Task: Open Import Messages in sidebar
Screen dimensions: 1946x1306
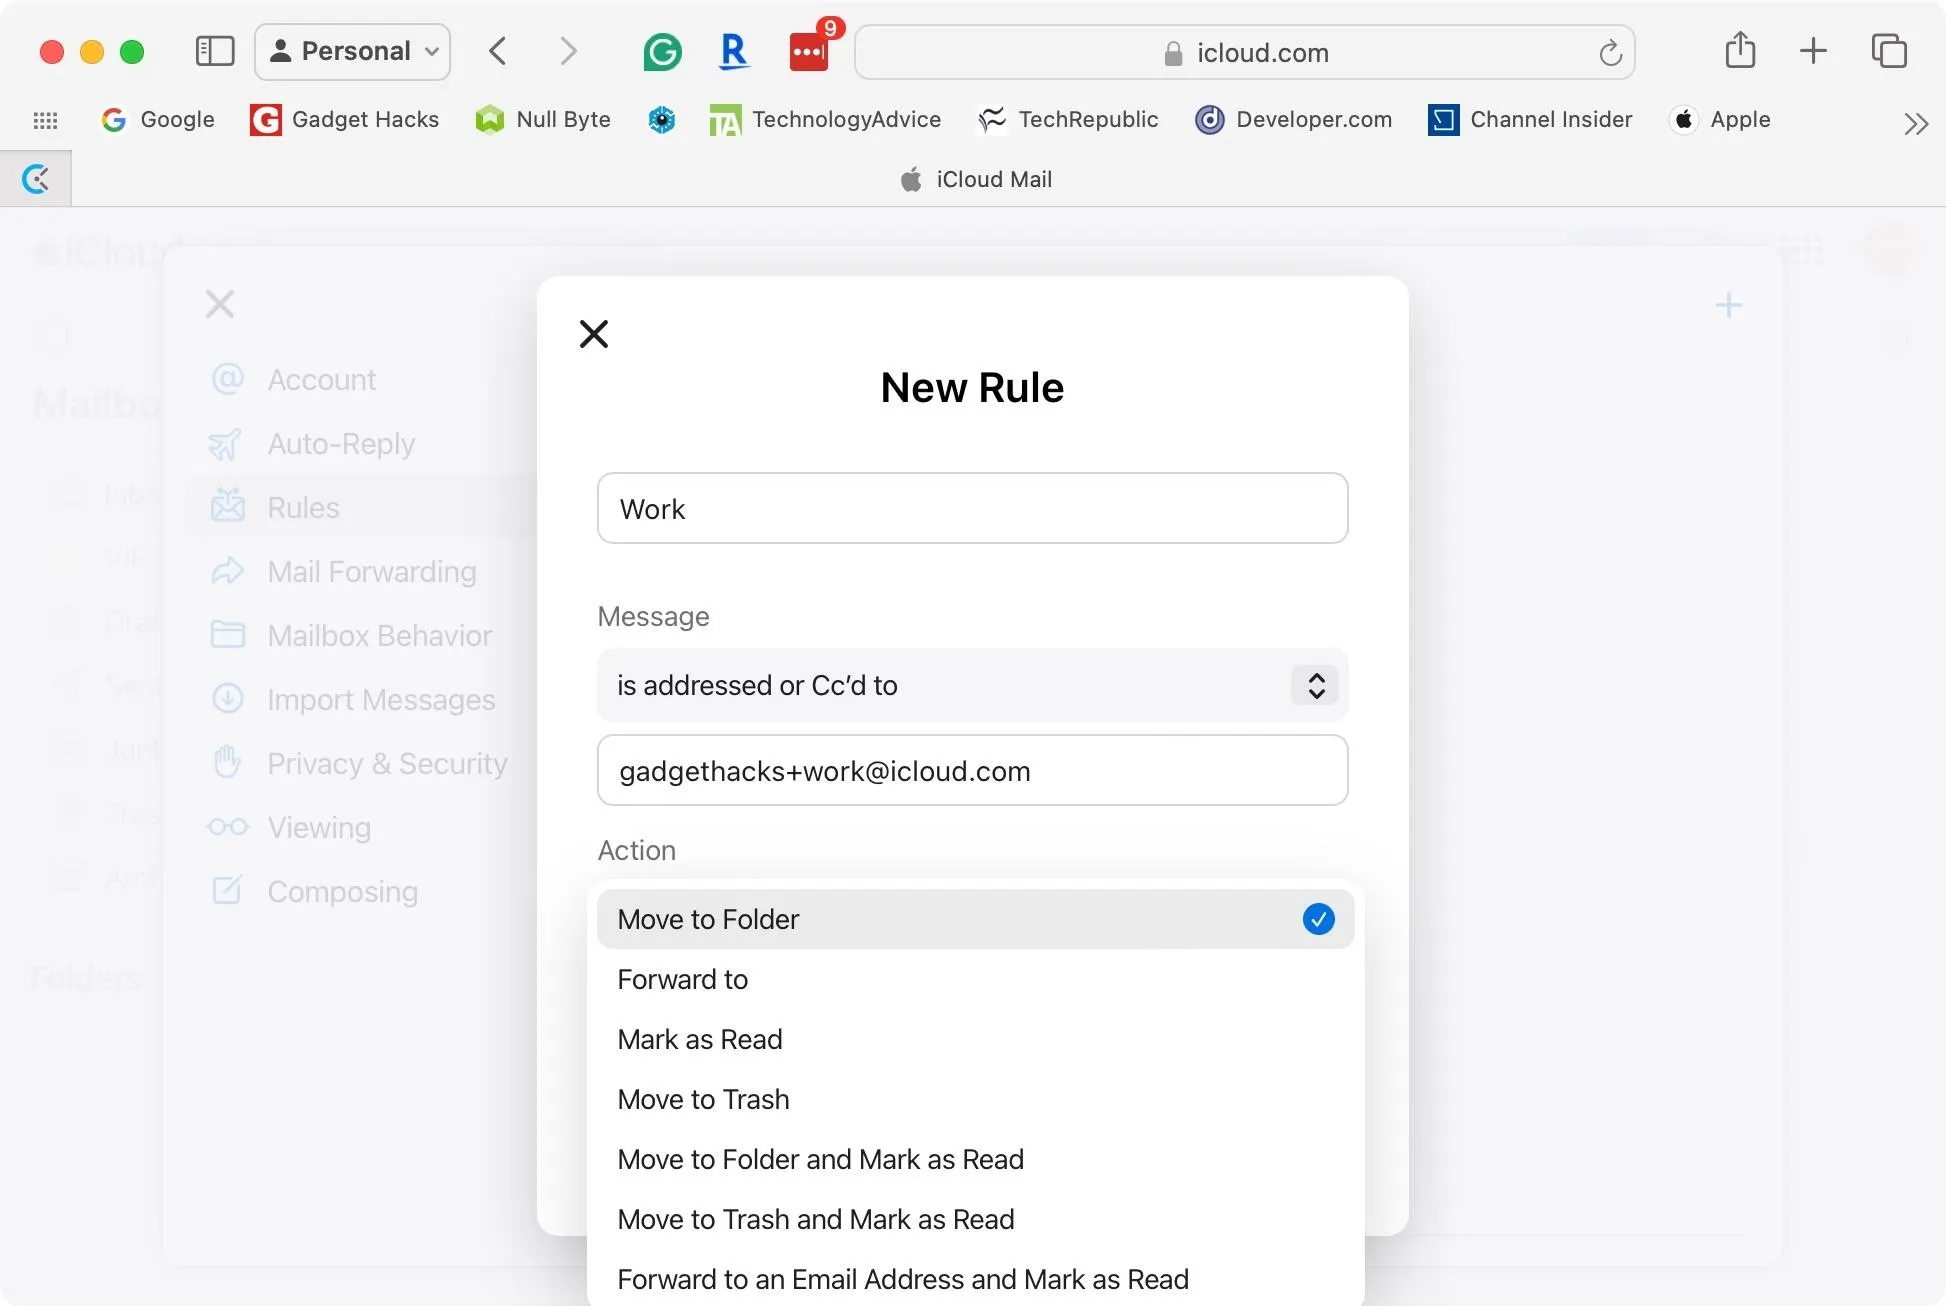Action: (x=352, y=700)
